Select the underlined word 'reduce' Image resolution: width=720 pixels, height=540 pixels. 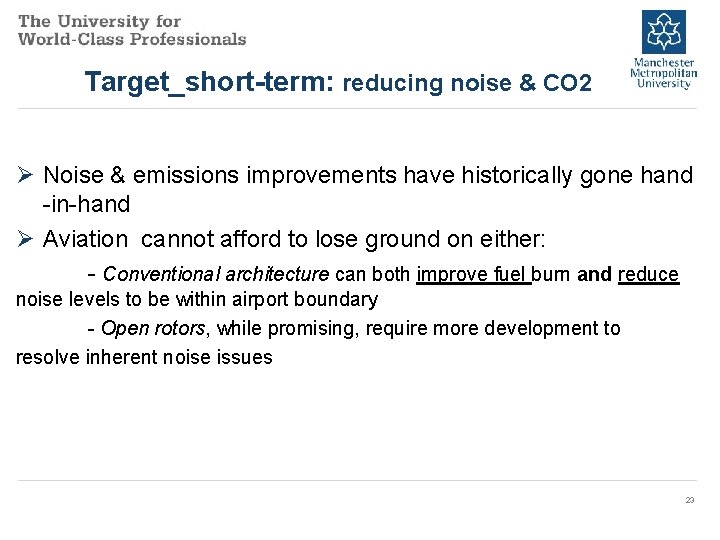tap(648, 274)
